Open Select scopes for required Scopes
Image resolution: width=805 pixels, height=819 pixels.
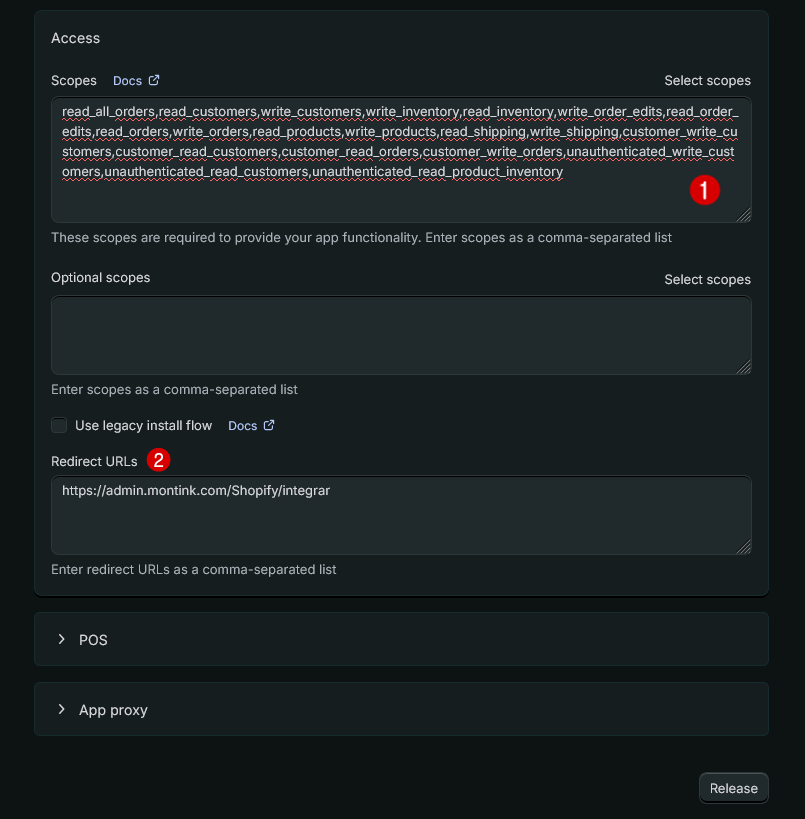click(x=707, y=80)
